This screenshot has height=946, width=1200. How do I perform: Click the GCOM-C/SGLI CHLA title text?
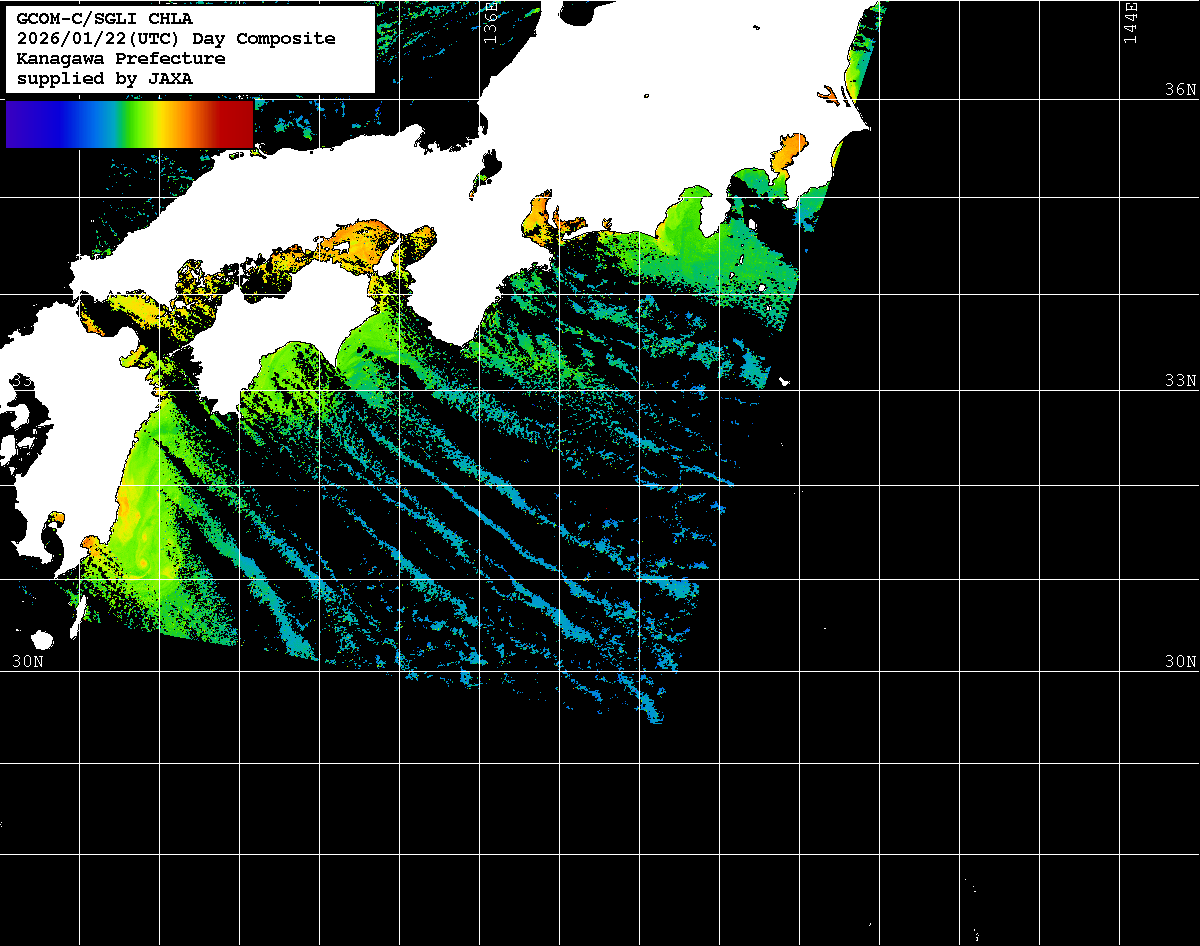click(105, 19)
